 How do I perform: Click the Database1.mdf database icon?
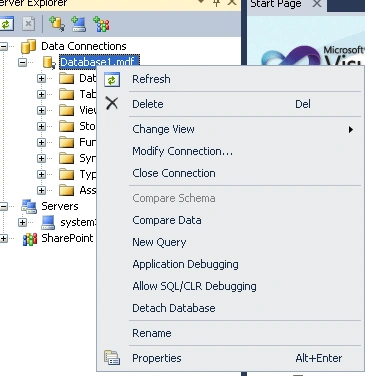pyautogui.click(x=49, y=63)
